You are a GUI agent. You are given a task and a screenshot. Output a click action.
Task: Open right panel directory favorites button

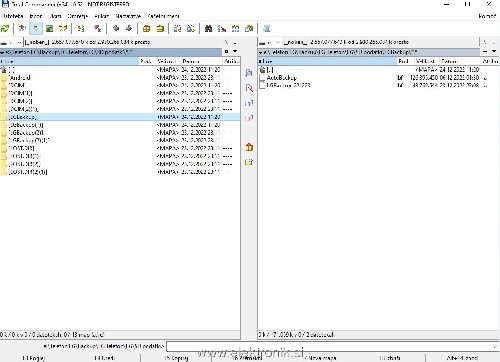pos(485,51)
